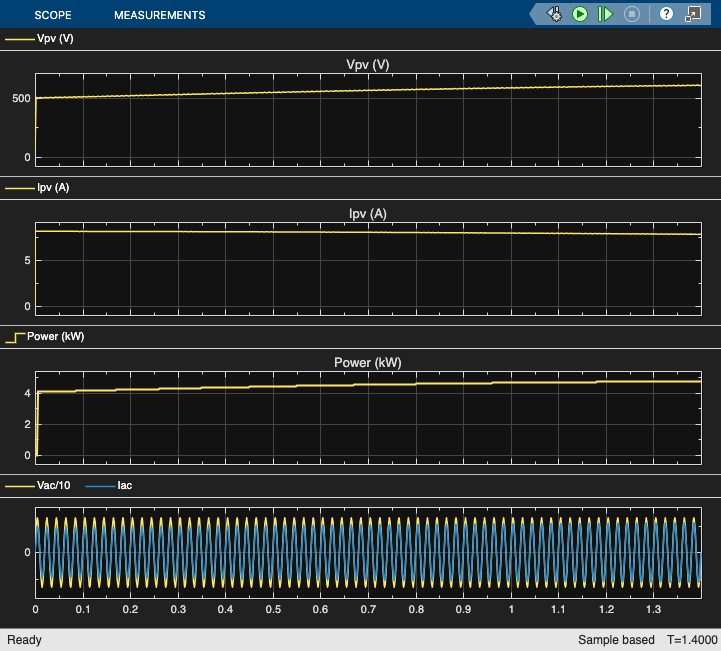This screenshot has width=721, height=651.
Task: Open the Help question mark icon
Action: [666, 14]
